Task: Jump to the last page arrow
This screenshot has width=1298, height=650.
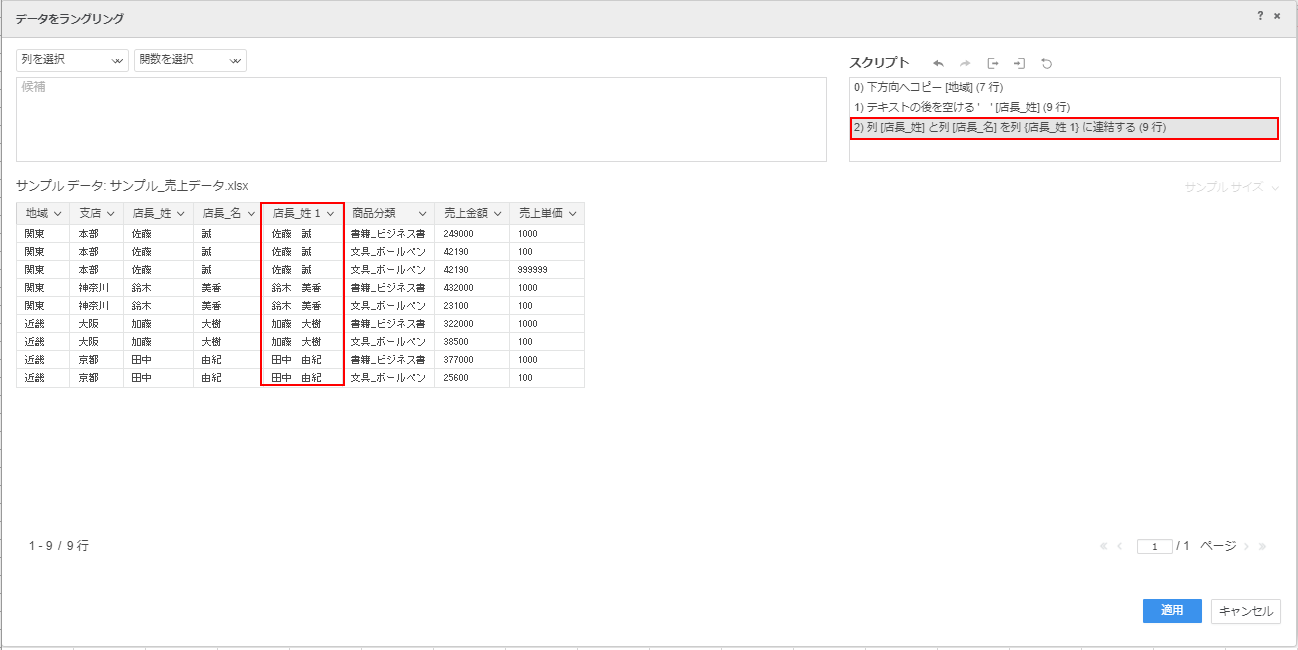Action: [x=1262, y=546]
